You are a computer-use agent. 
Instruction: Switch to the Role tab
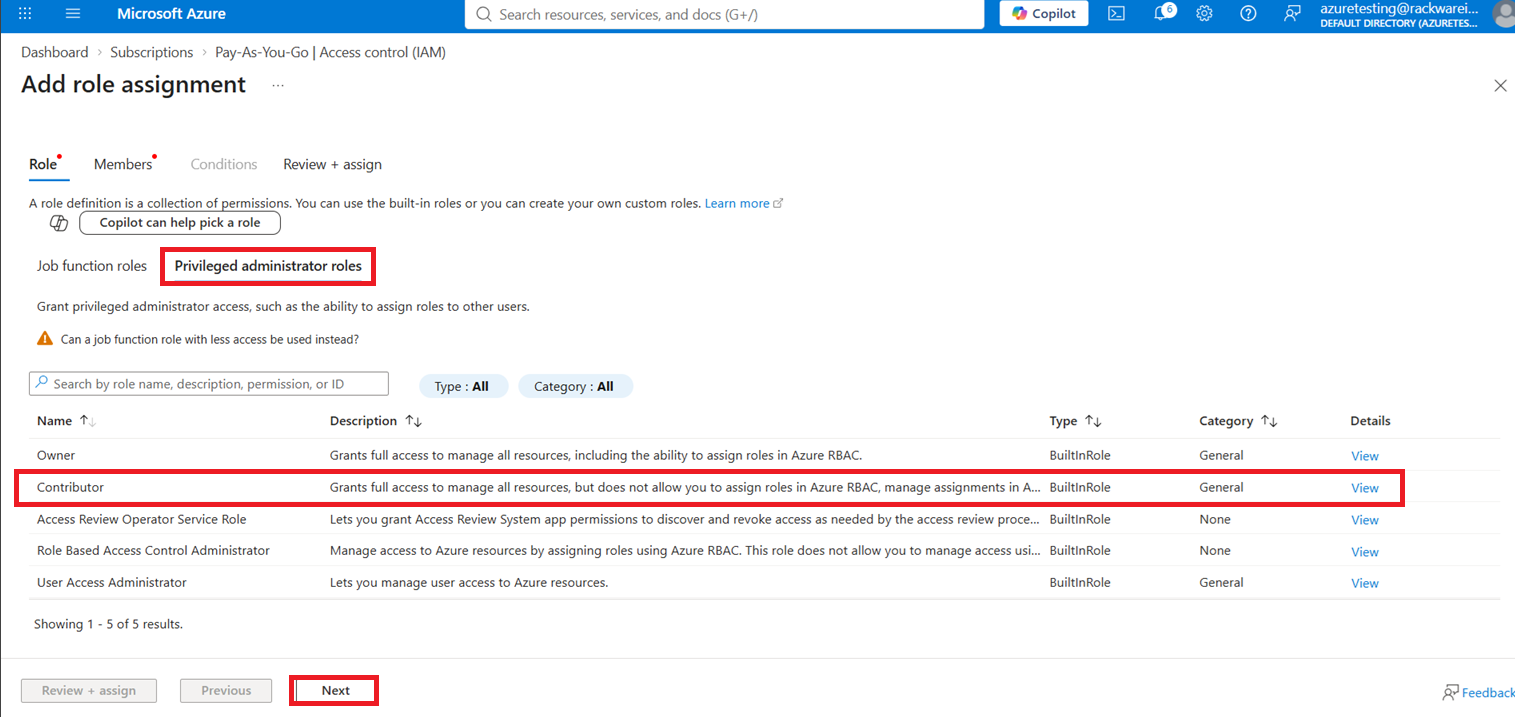point(43,164)
